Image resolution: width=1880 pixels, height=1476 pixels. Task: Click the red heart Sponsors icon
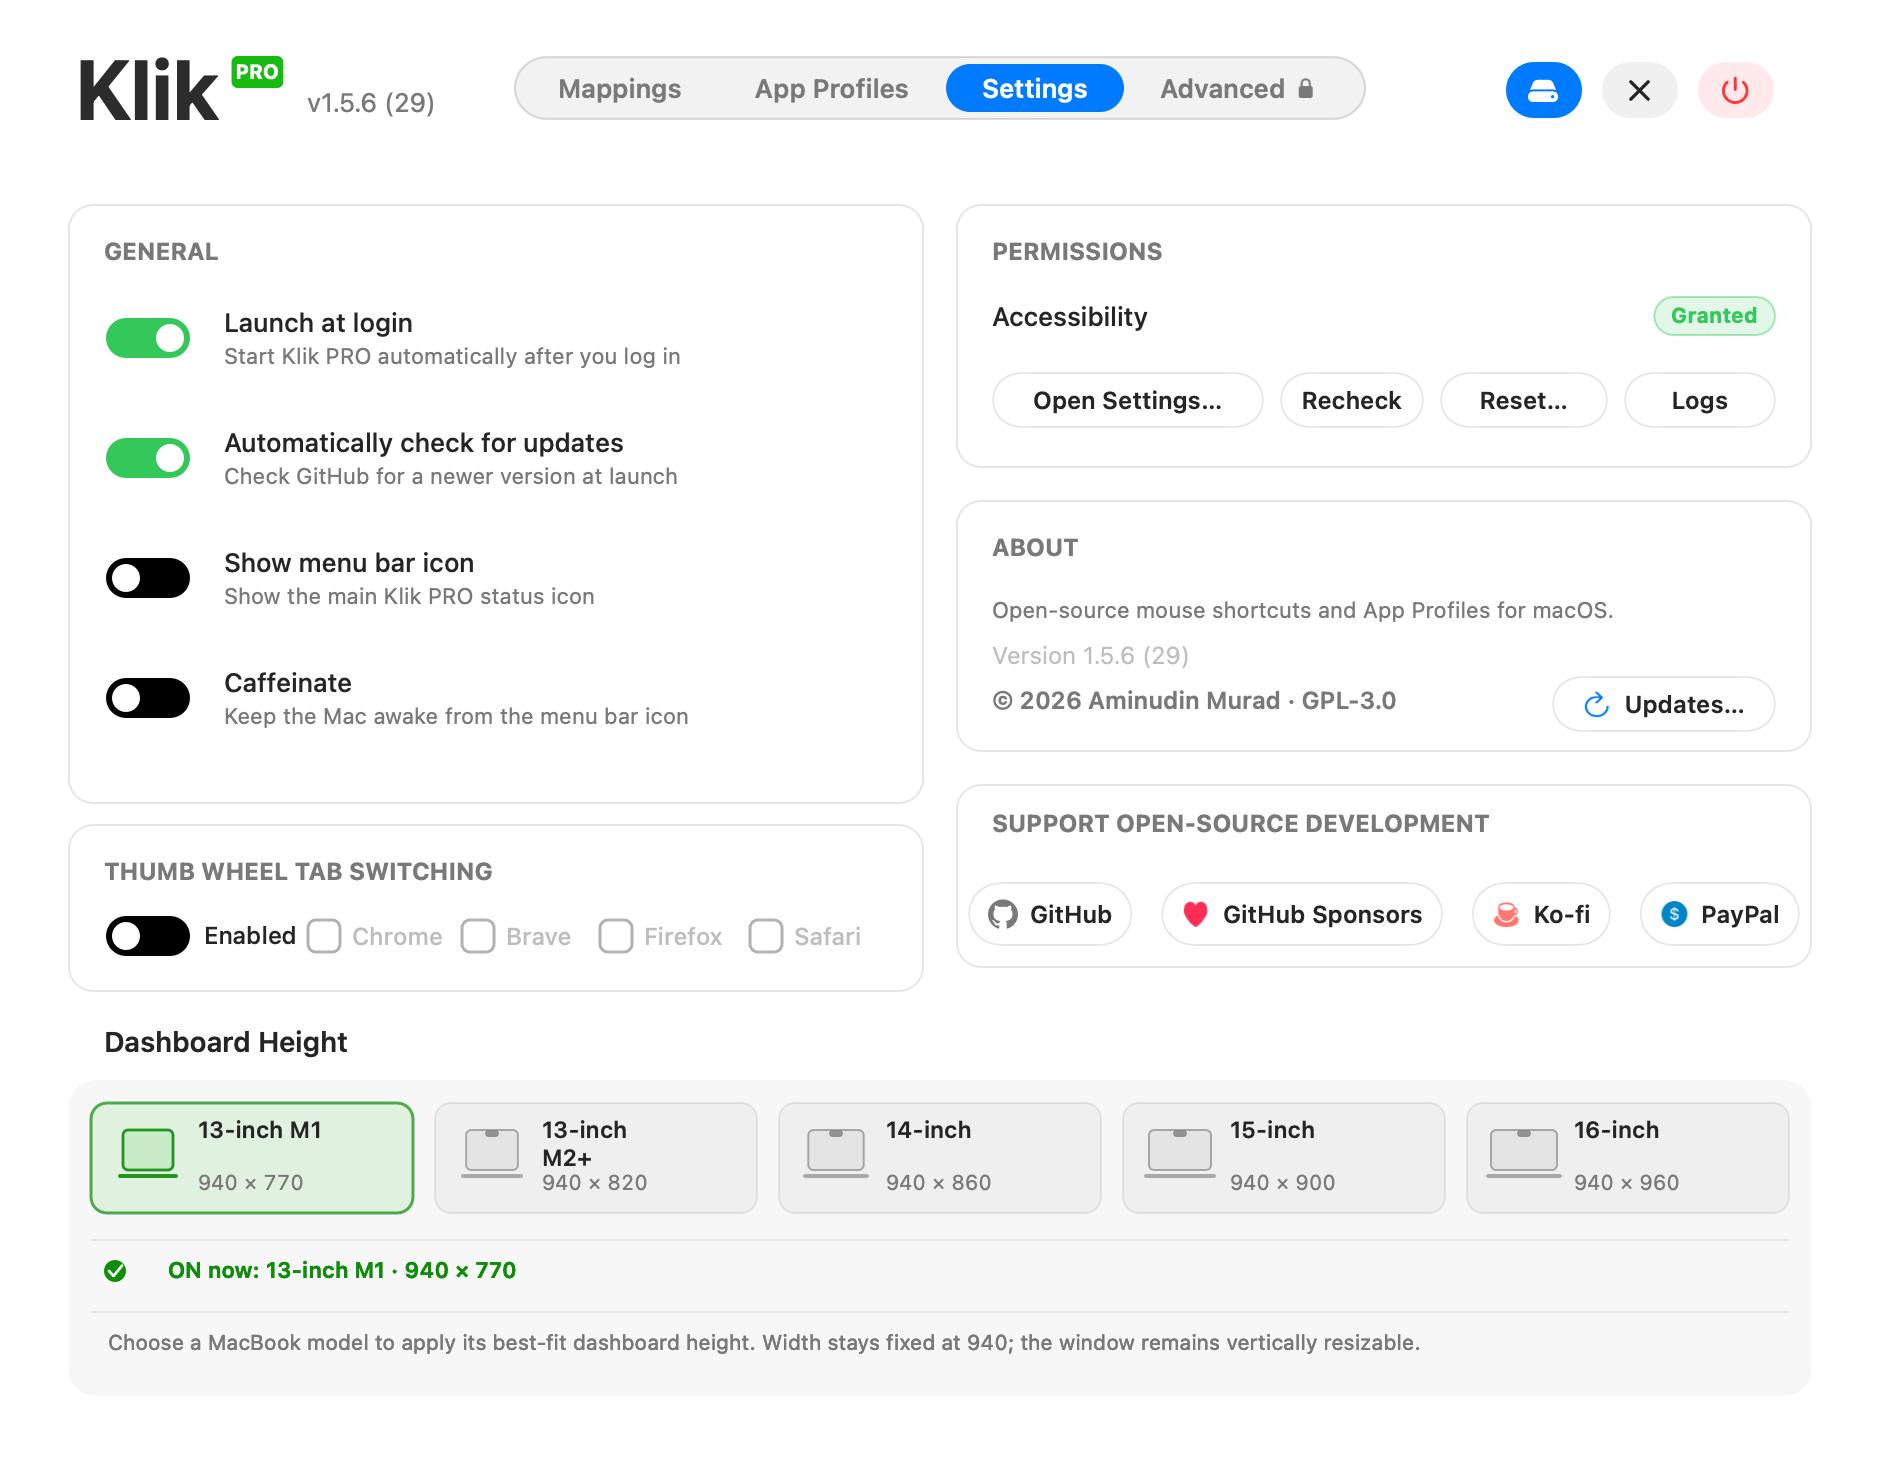click(1195, 914)
